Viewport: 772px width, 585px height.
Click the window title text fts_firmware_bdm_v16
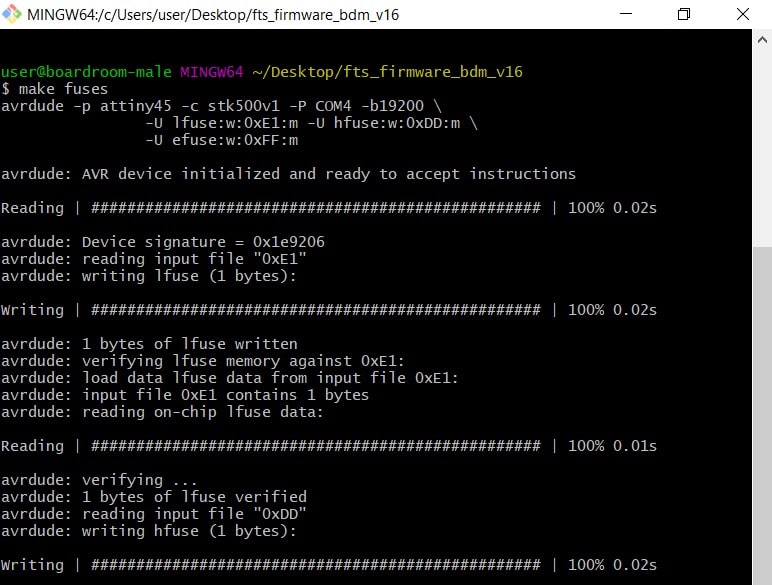[325, 15]
